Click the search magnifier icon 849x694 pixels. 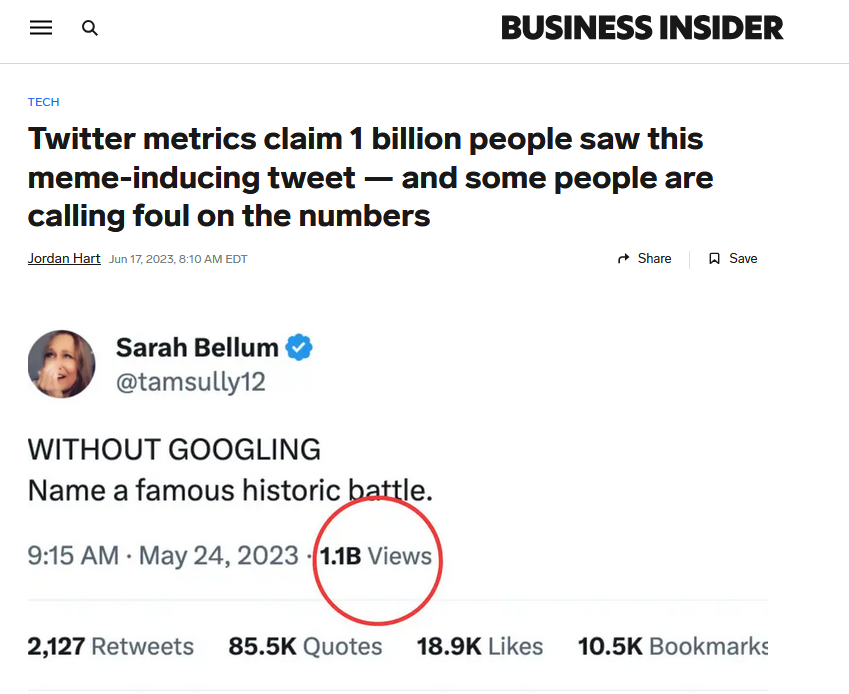90,28
